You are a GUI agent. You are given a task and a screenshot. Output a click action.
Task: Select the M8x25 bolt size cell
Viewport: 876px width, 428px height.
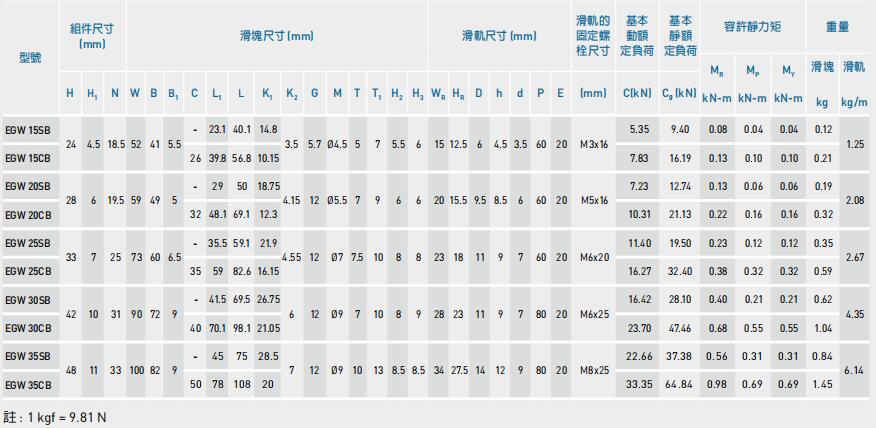click(x=593, y=369)
